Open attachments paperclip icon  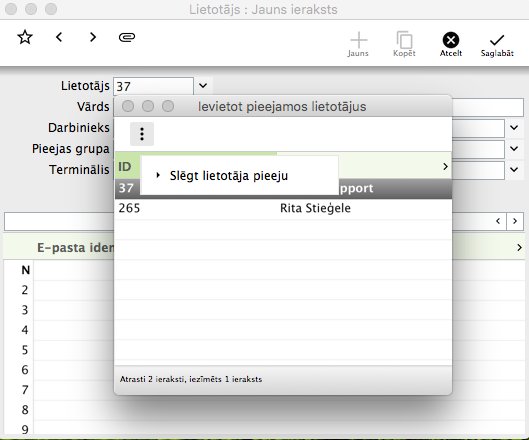pyautogui.click(x=127, y=37)
